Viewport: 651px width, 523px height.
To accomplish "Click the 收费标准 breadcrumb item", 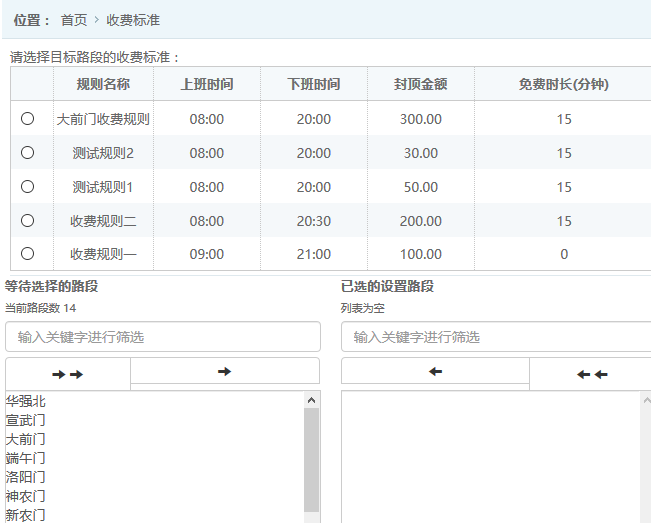I will 133,20.
